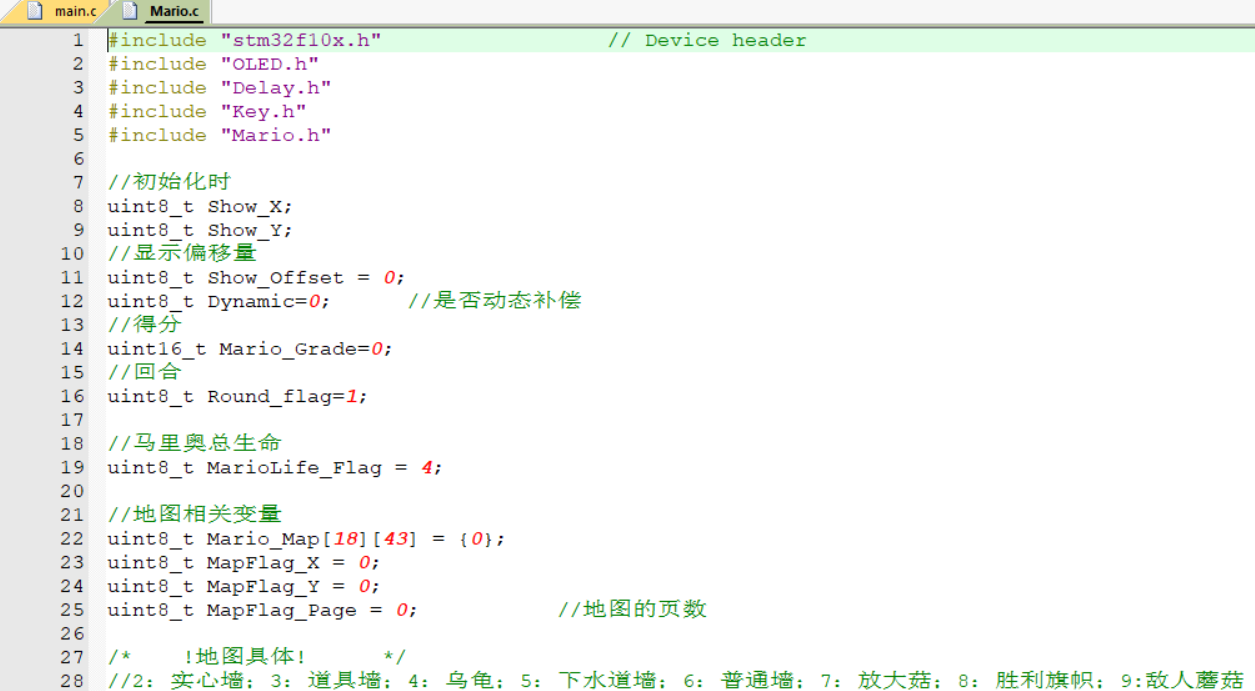Click the MarioLife_Flag variable name

[x=294, y=468]
